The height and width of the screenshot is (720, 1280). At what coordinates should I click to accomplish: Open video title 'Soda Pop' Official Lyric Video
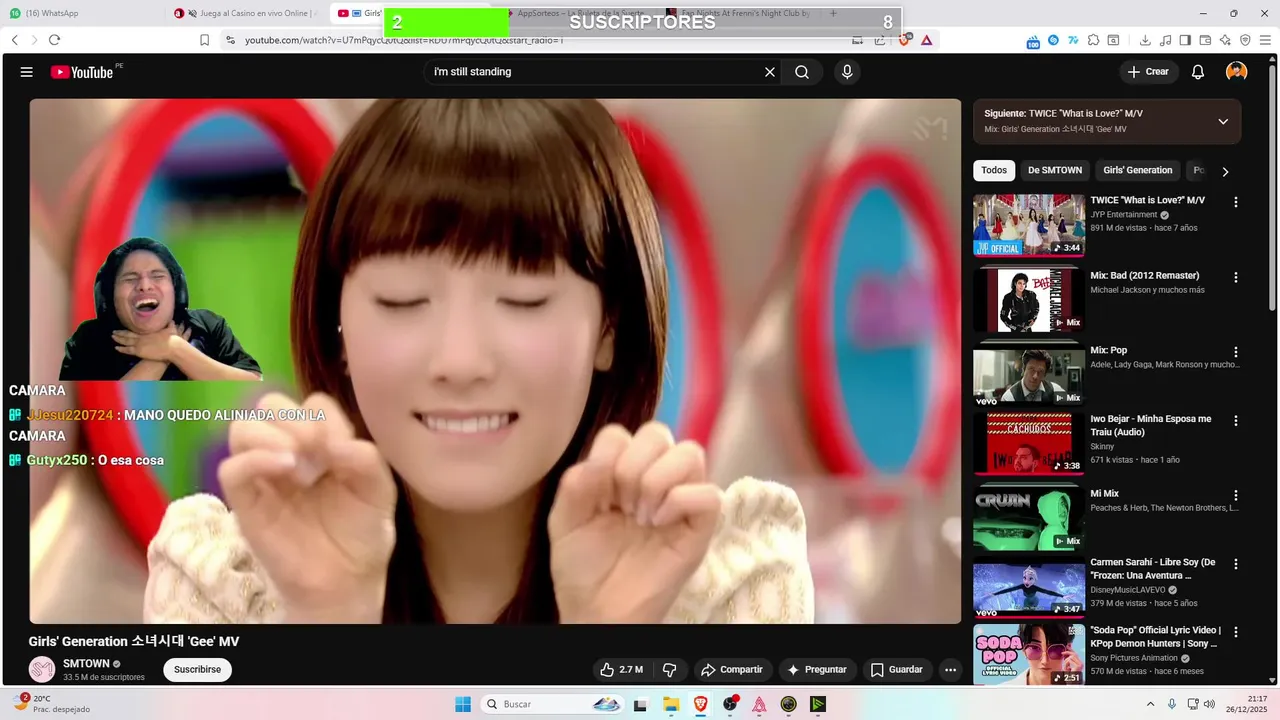point(1156,637)
